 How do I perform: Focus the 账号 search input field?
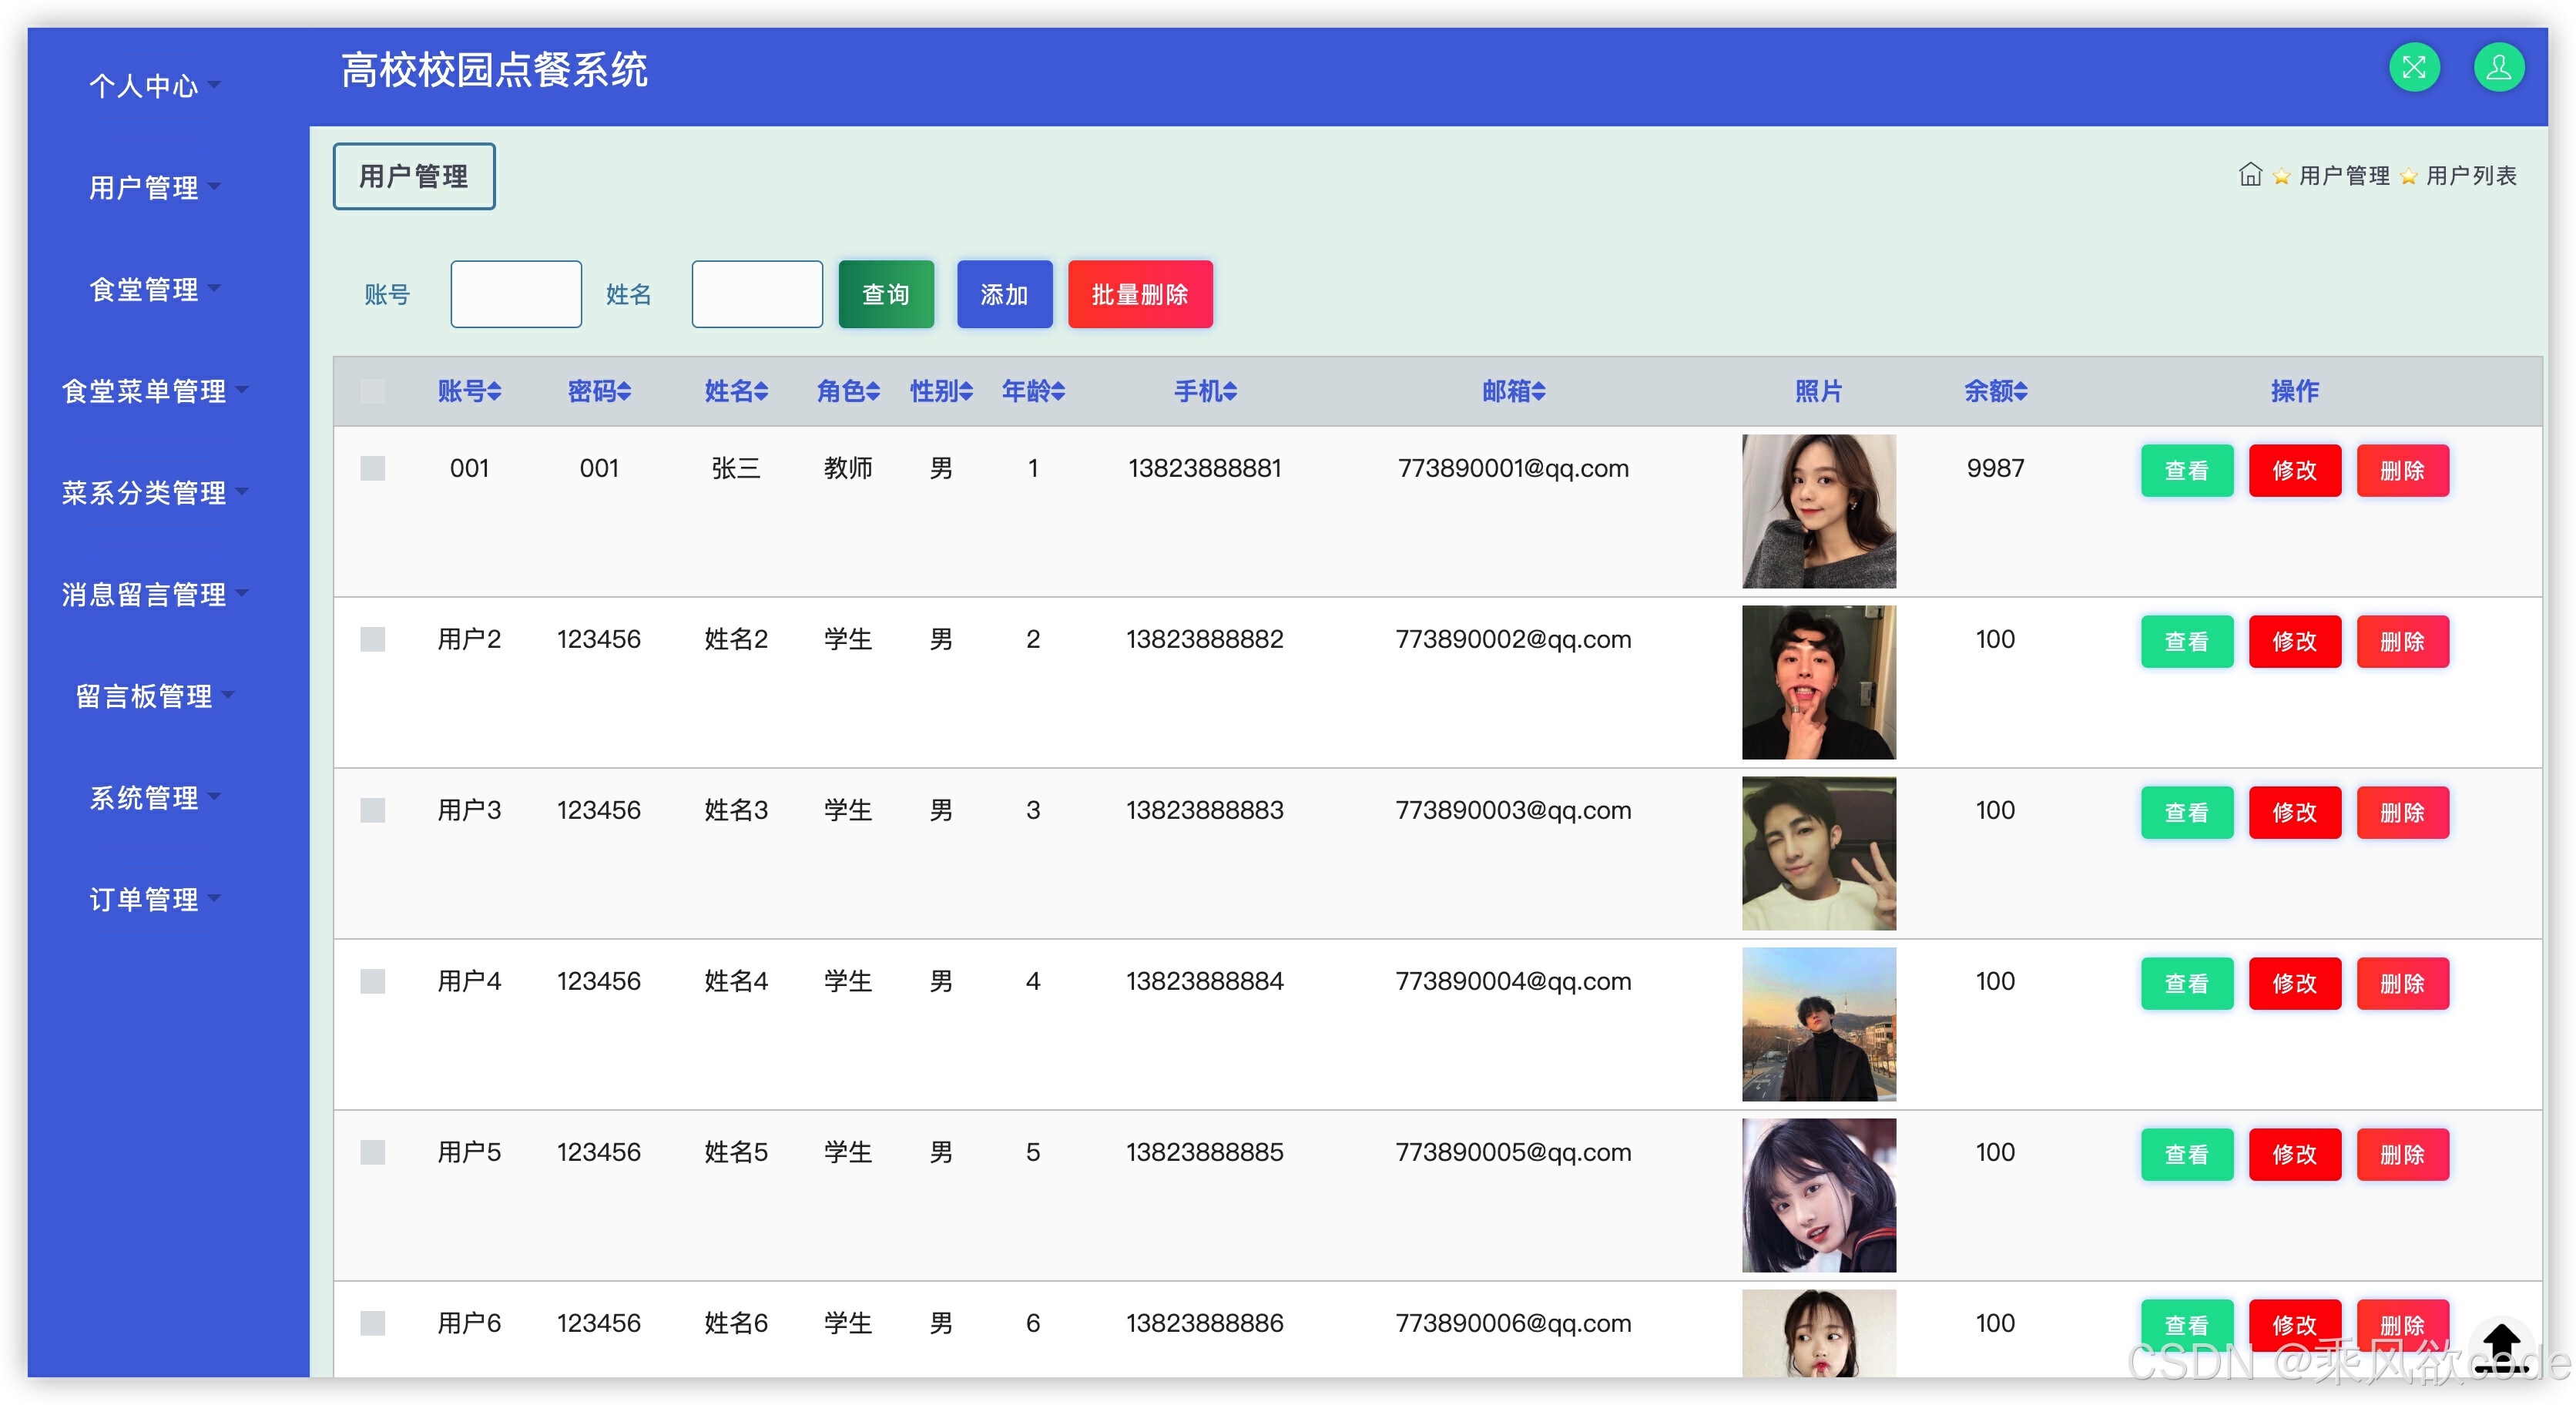515,294
